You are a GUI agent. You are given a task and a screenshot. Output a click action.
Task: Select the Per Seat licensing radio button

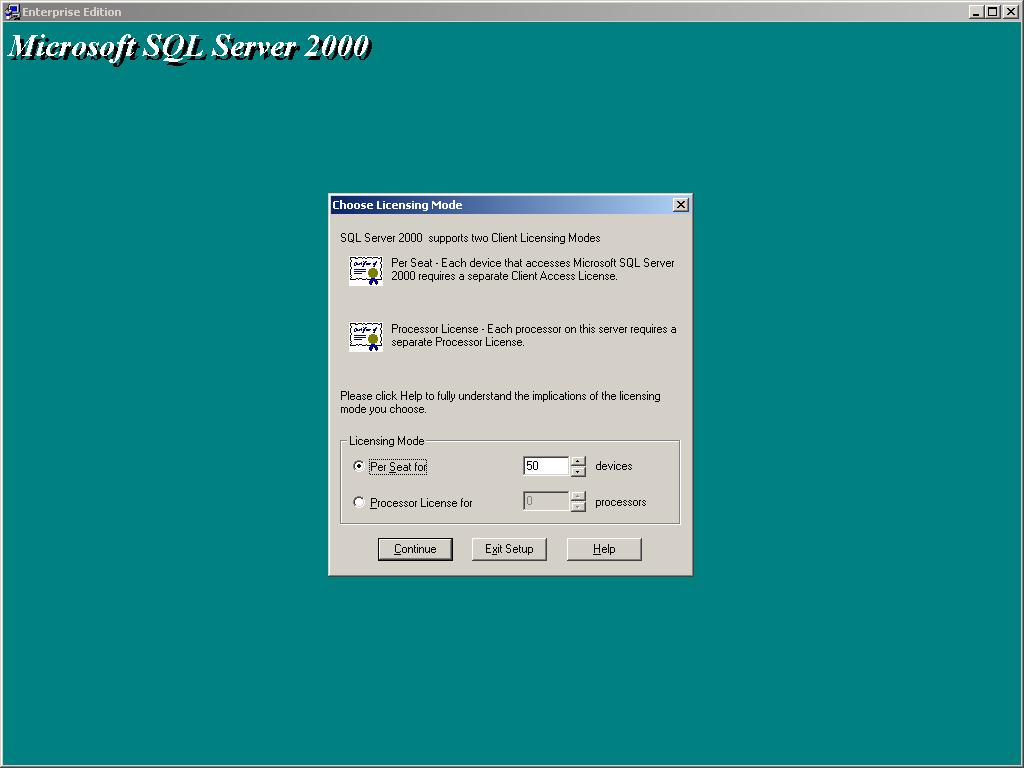359,466
